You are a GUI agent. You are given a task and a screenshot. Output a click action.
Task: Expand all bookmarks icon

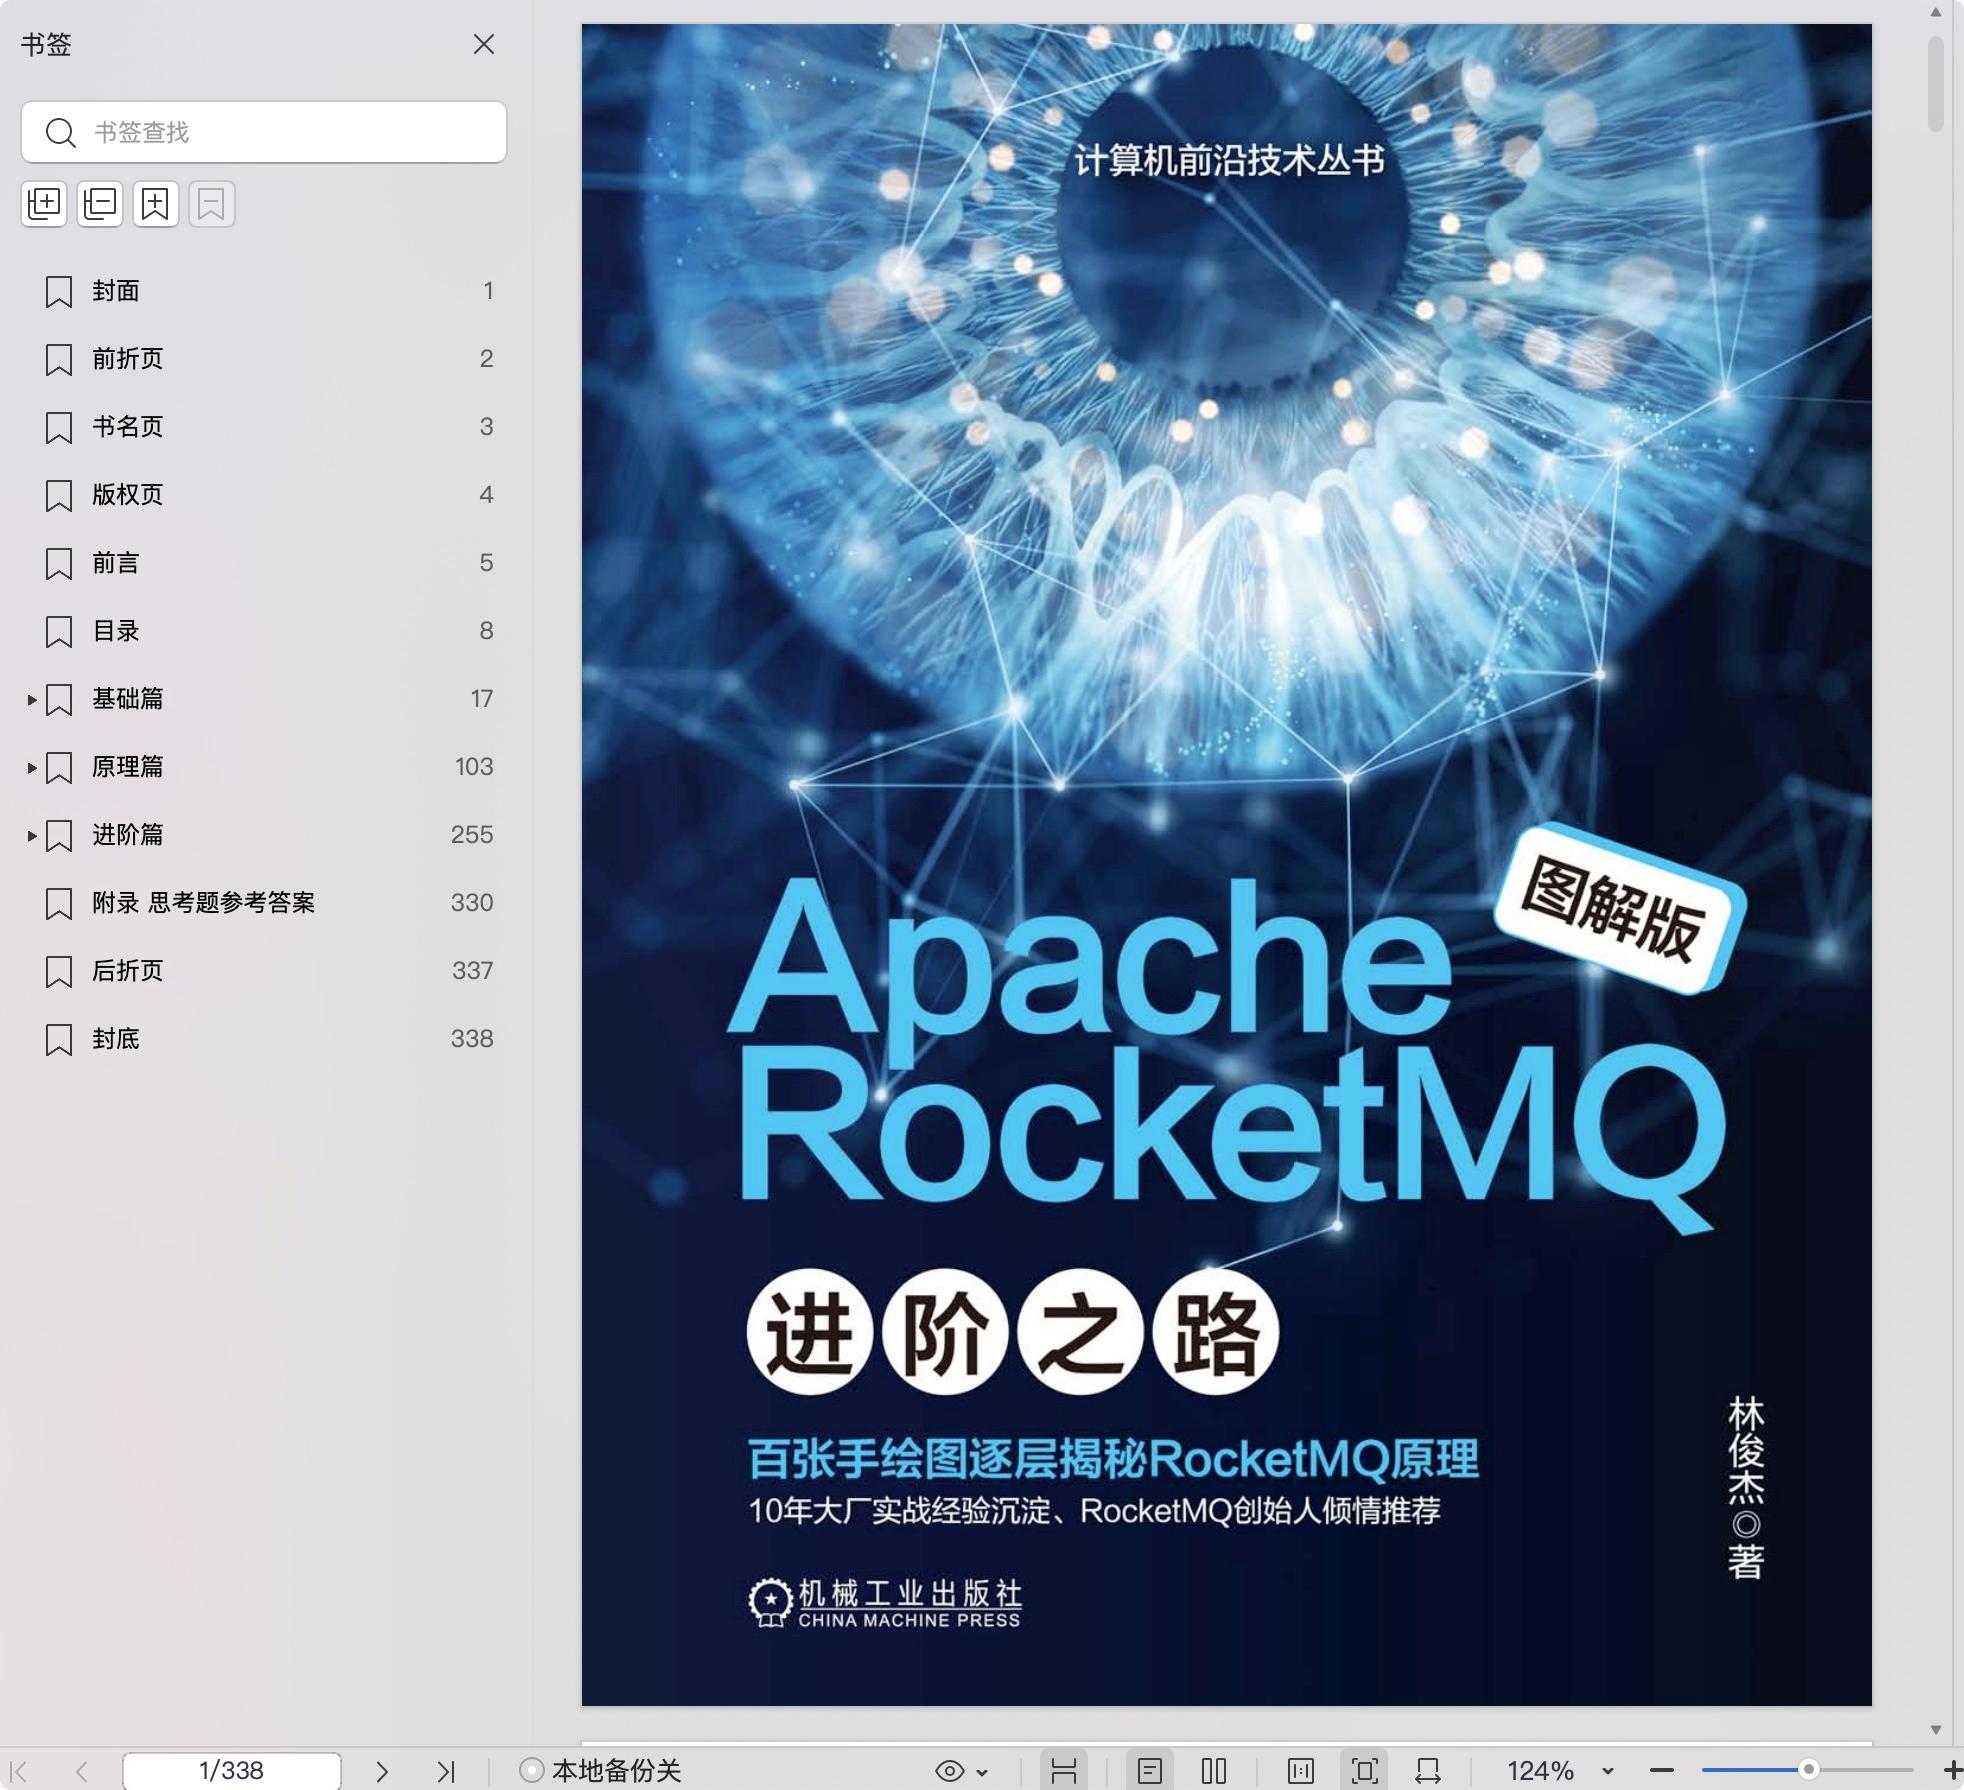44,204
